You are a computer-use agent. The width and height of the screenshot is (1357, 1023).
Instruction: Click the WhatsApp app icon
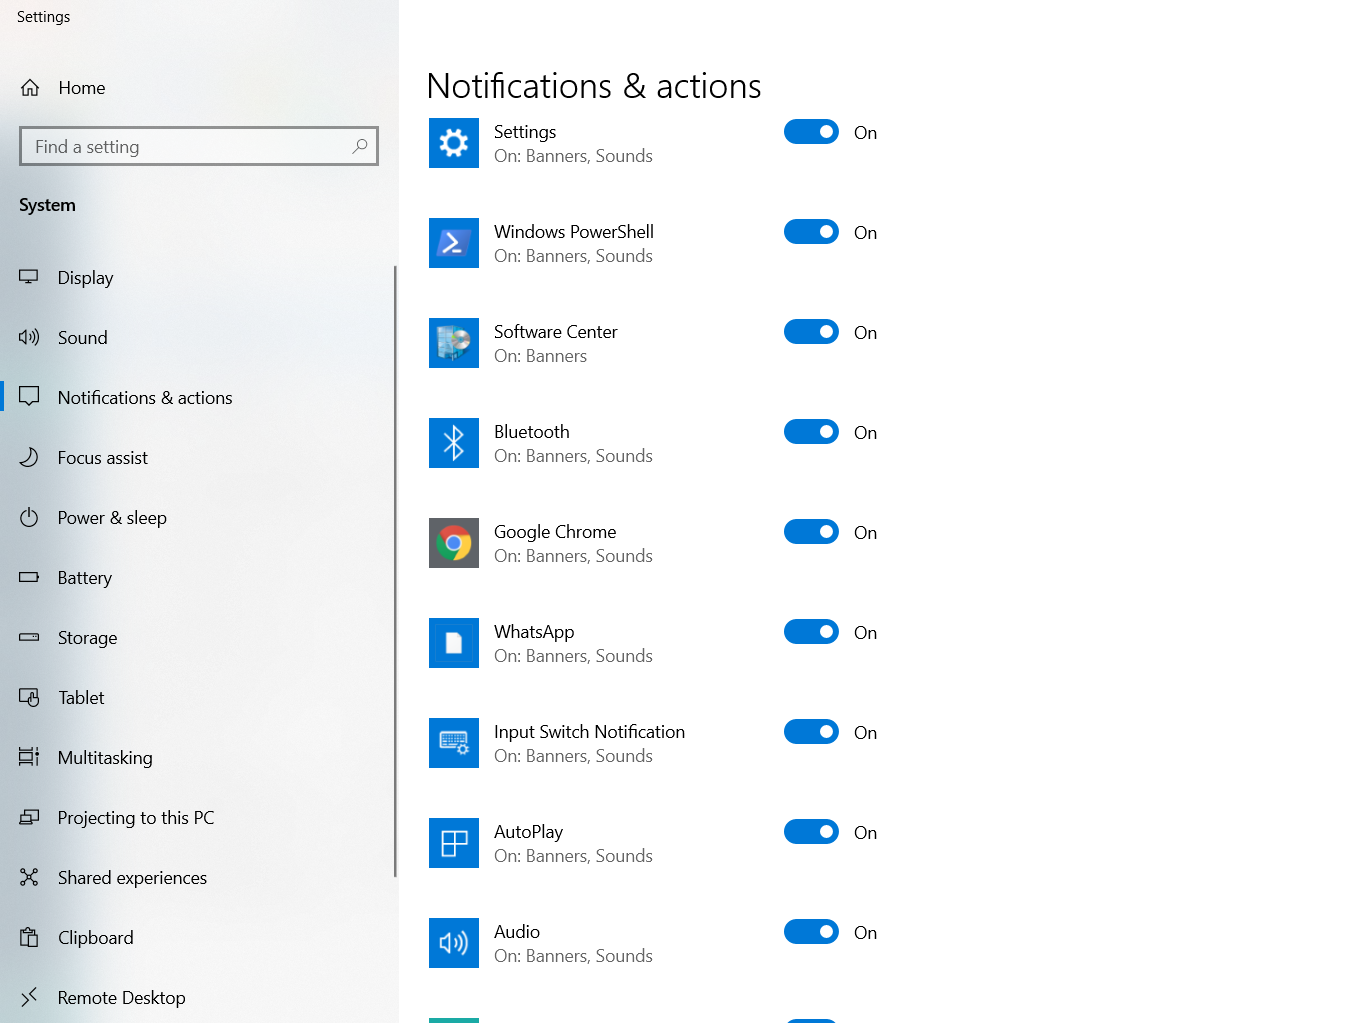[453, 643]
